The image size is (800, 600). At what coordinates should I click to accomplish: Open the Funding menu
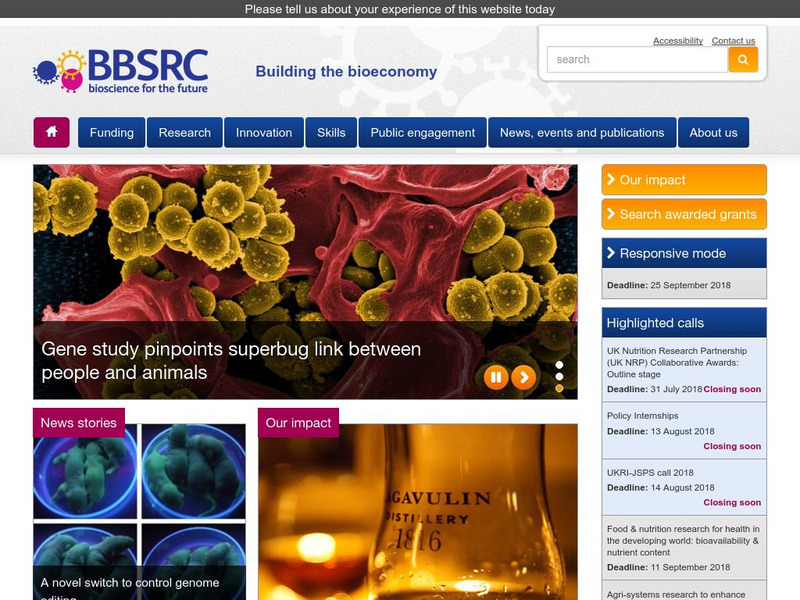click(x=113, y=131)
